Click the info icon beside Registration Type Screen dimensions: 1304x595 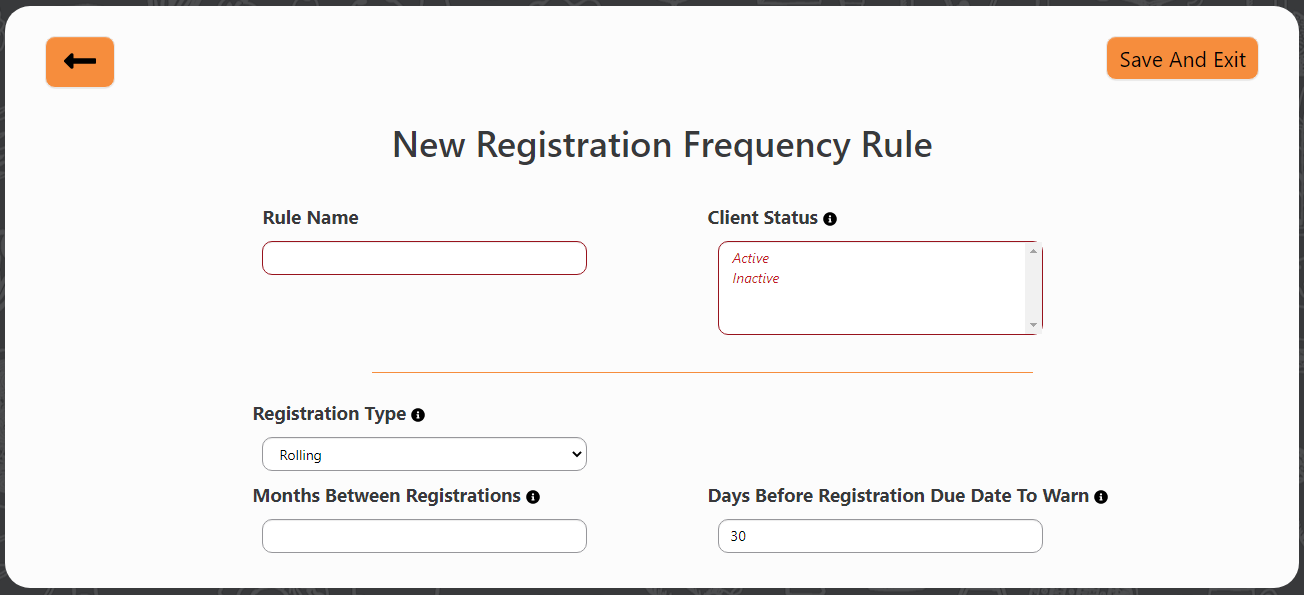418,414
